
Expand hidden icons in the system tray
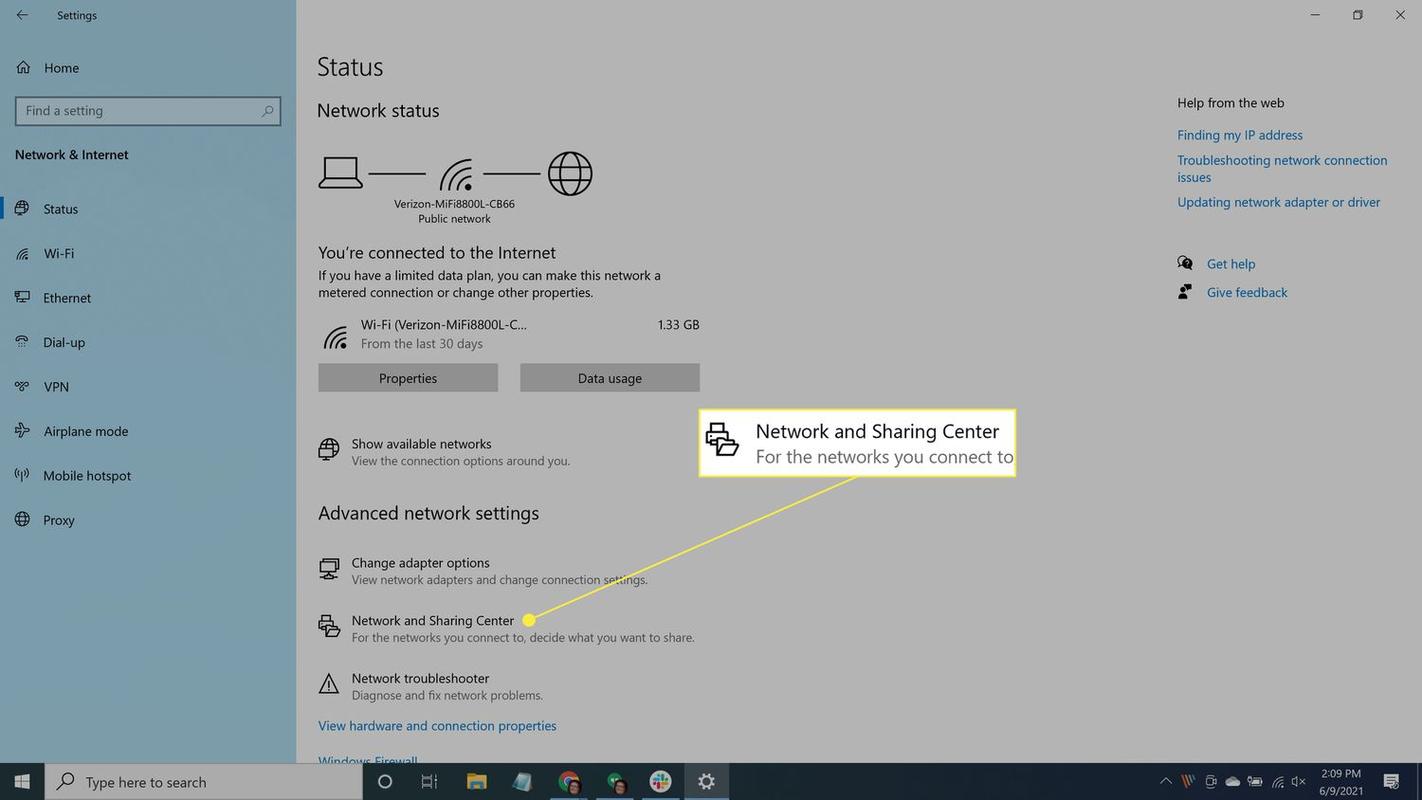tap(1165, 782)
